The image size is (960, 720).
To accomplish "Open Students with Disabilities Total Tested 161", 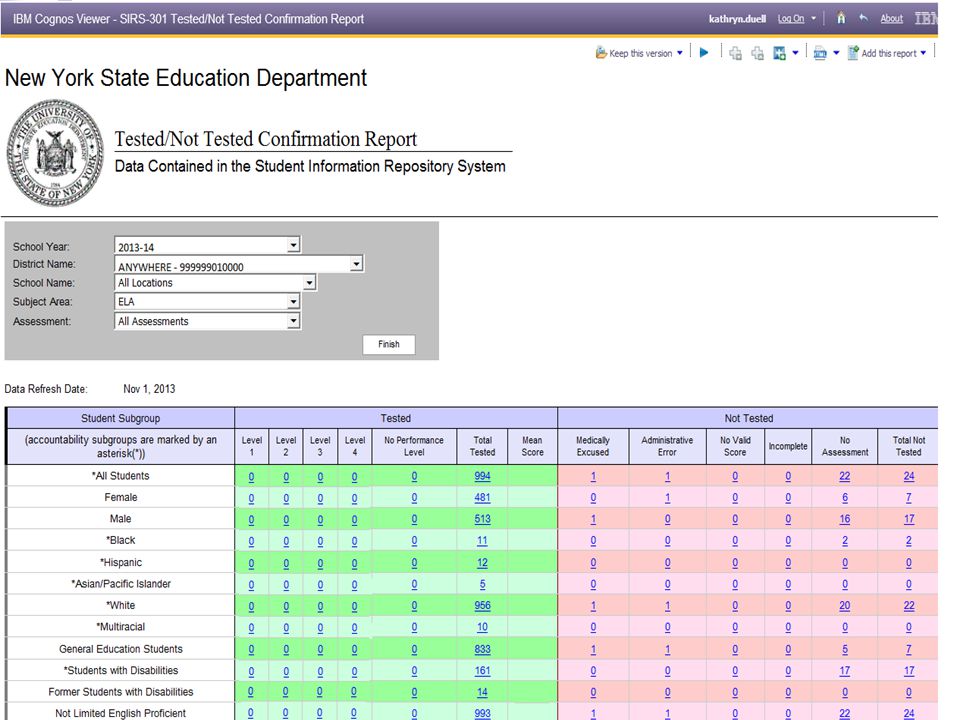I will [x=482, y=670].
